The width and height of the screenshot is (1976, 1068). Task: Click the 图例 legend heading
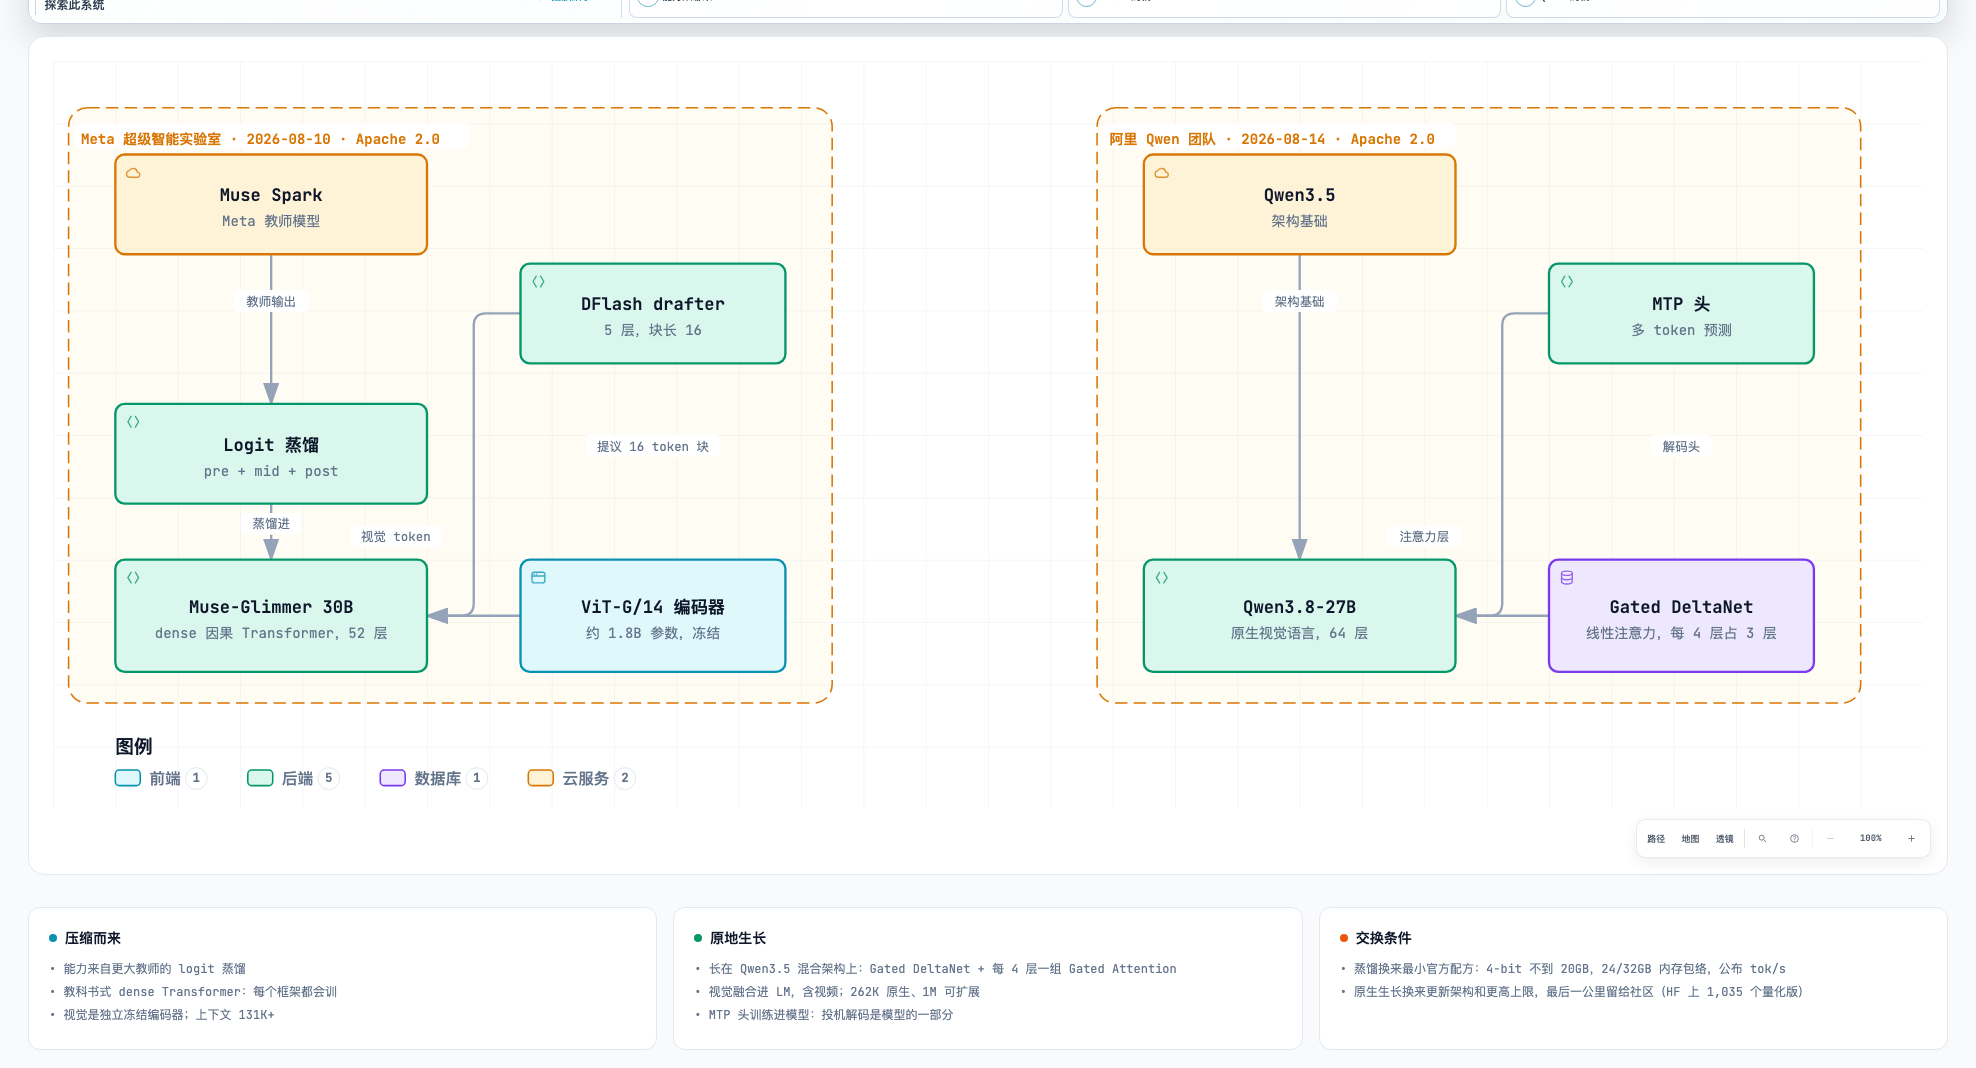(134, 746)
